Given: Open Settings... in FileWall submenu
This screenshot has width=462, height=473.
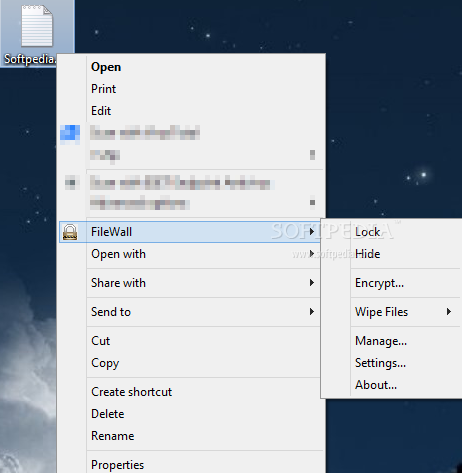Looking at the screenshot, I should click(392, 363).
